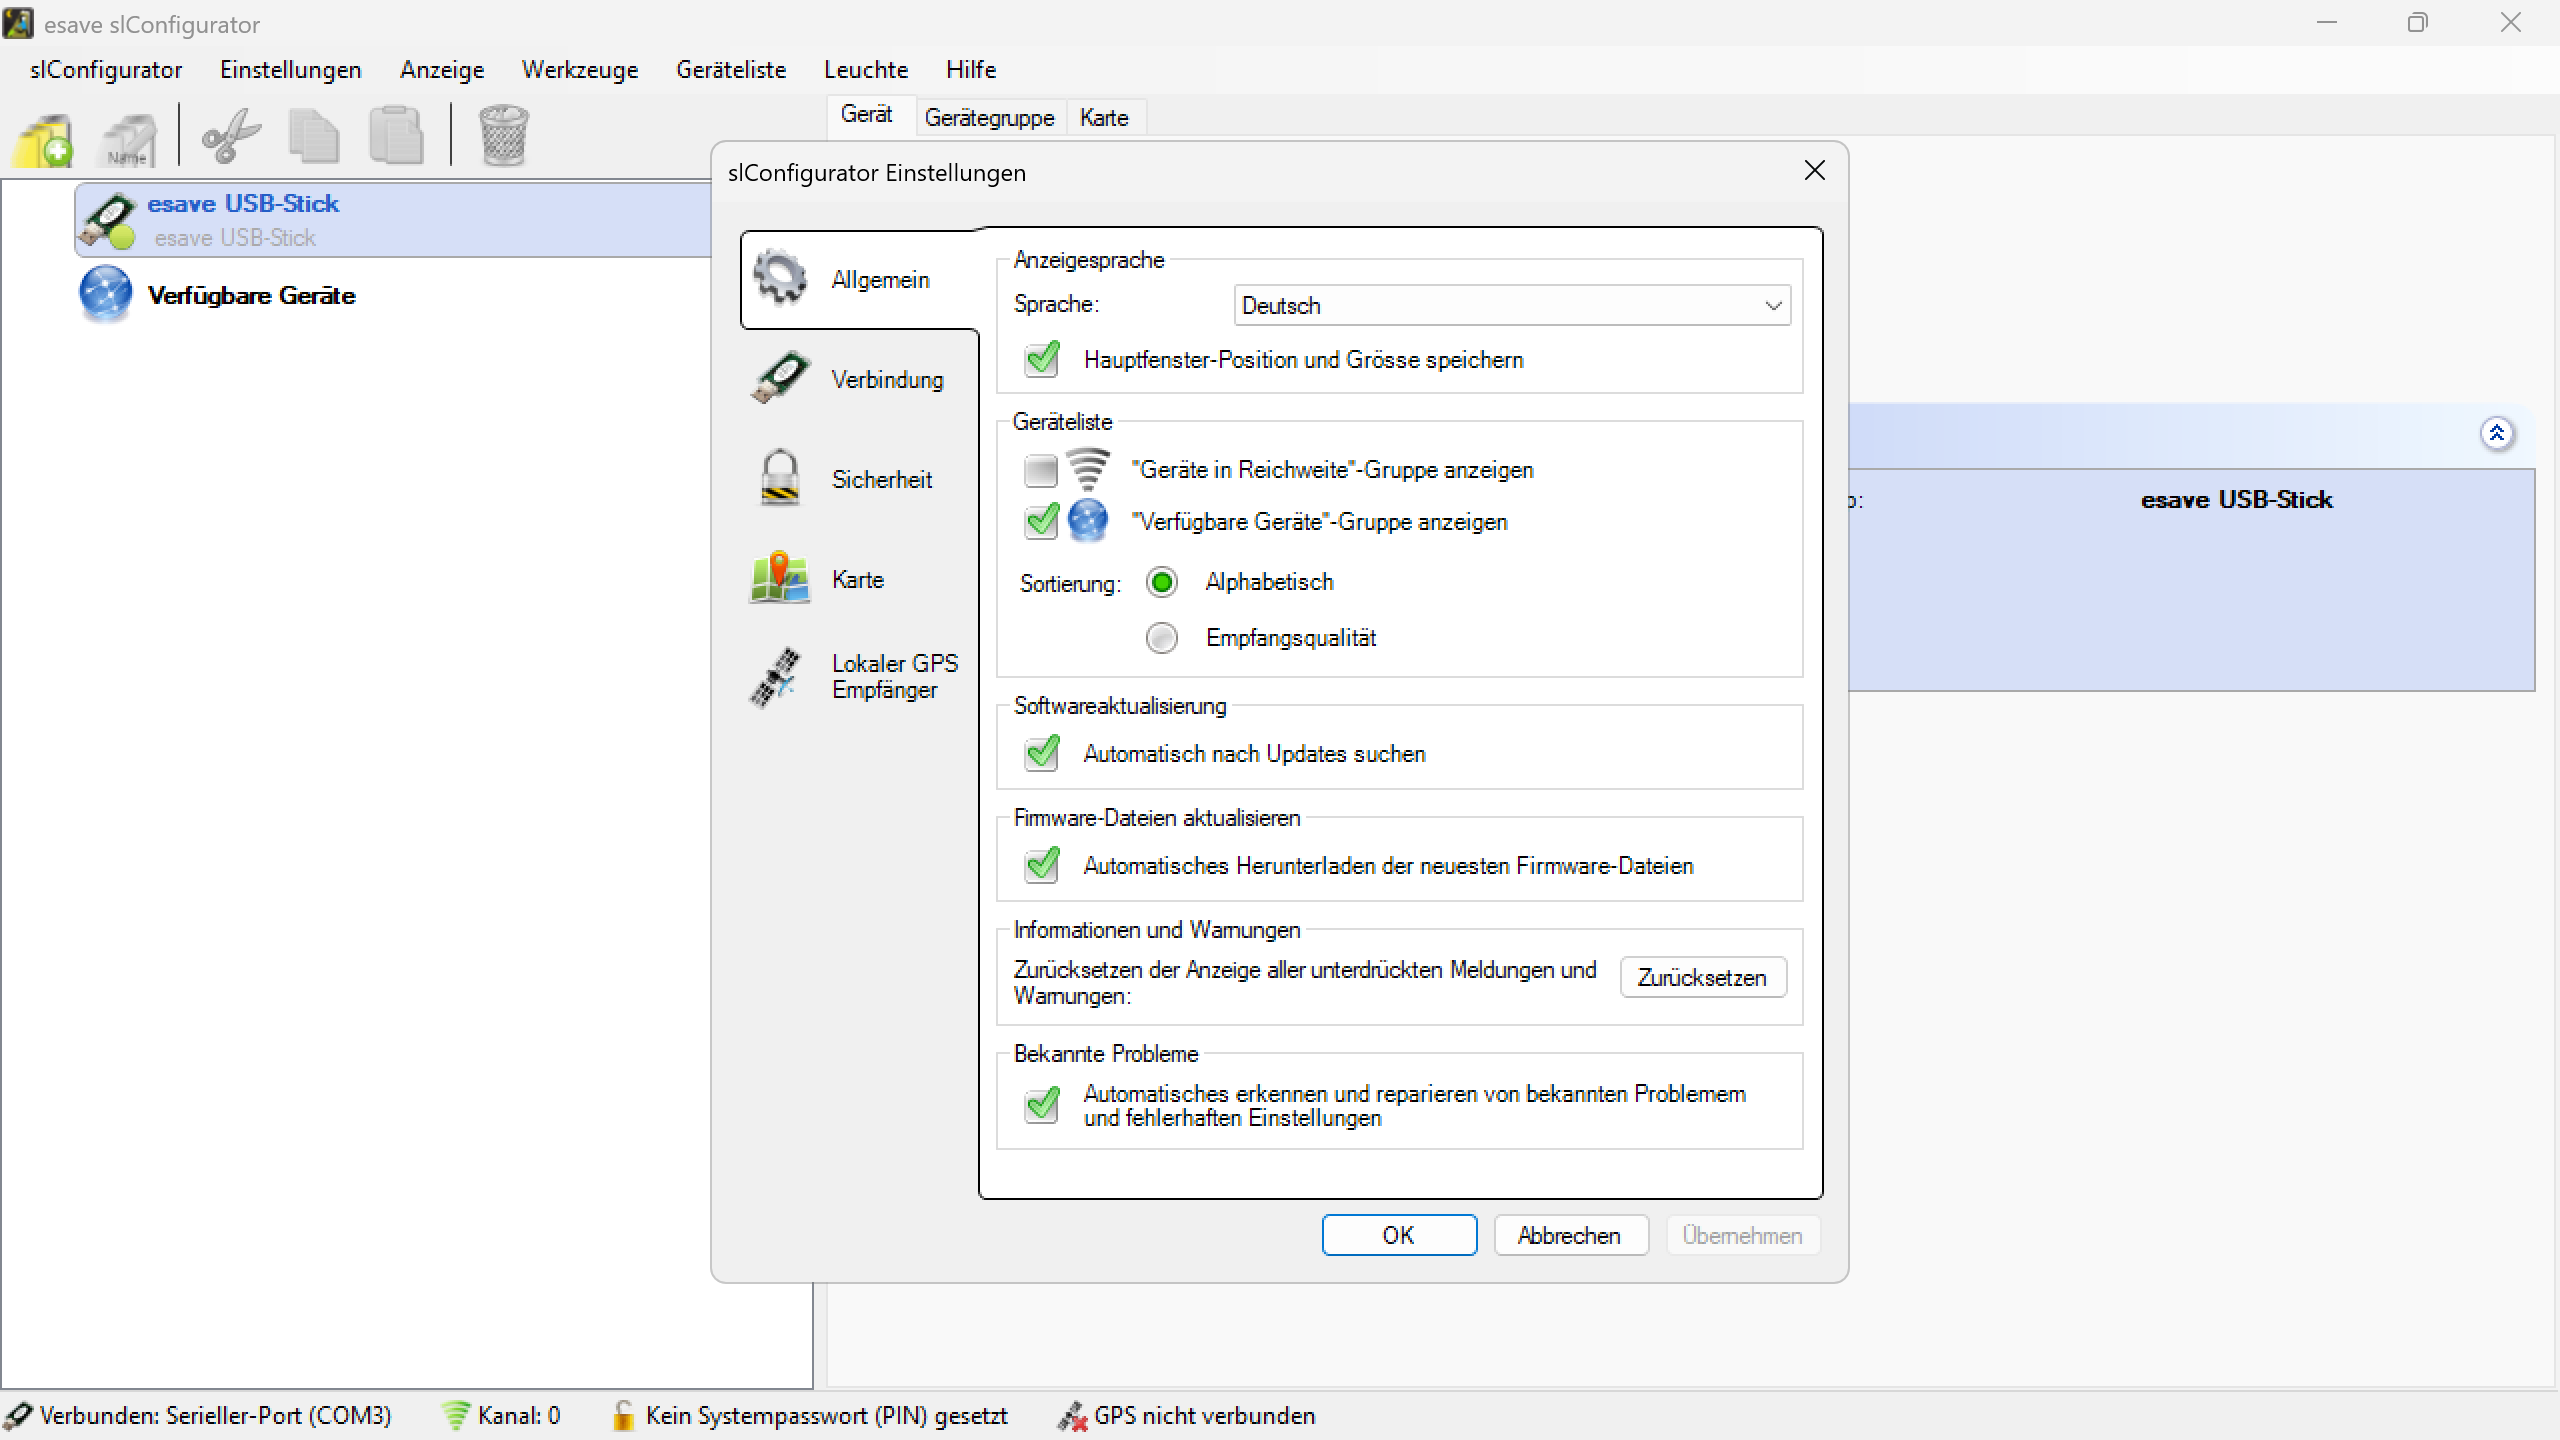Viewport: 2560px width, 1440px height.
Task: Click the WiFi signal icon in Geräteliste
Action: click(1088, 468)
